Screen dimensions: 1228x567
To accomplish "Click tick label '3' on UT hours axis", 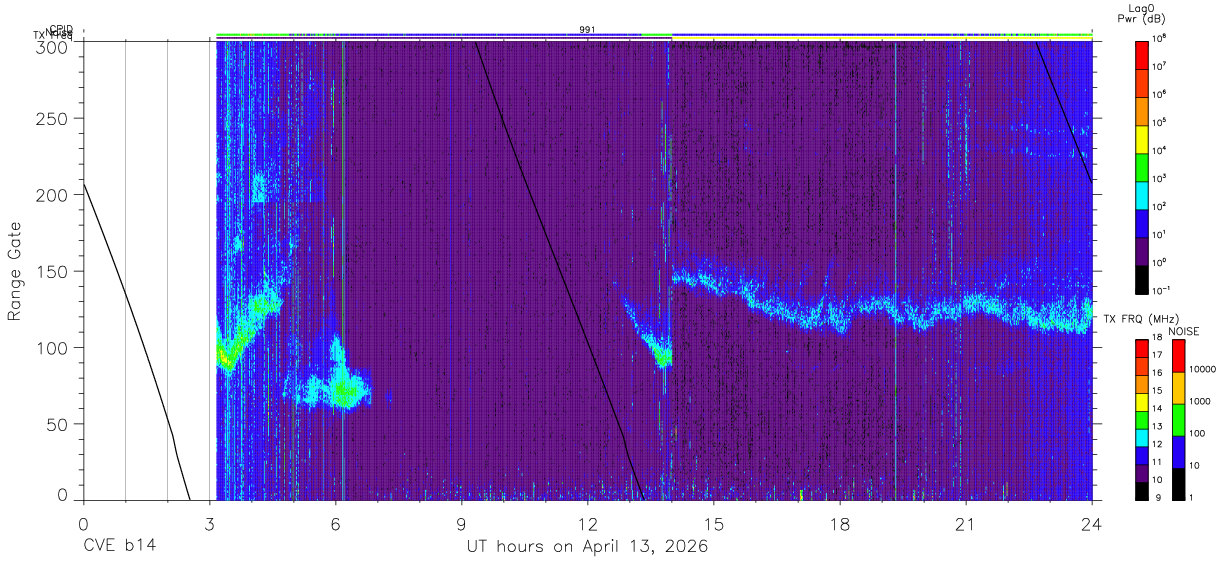I will [x=209, y=525].
